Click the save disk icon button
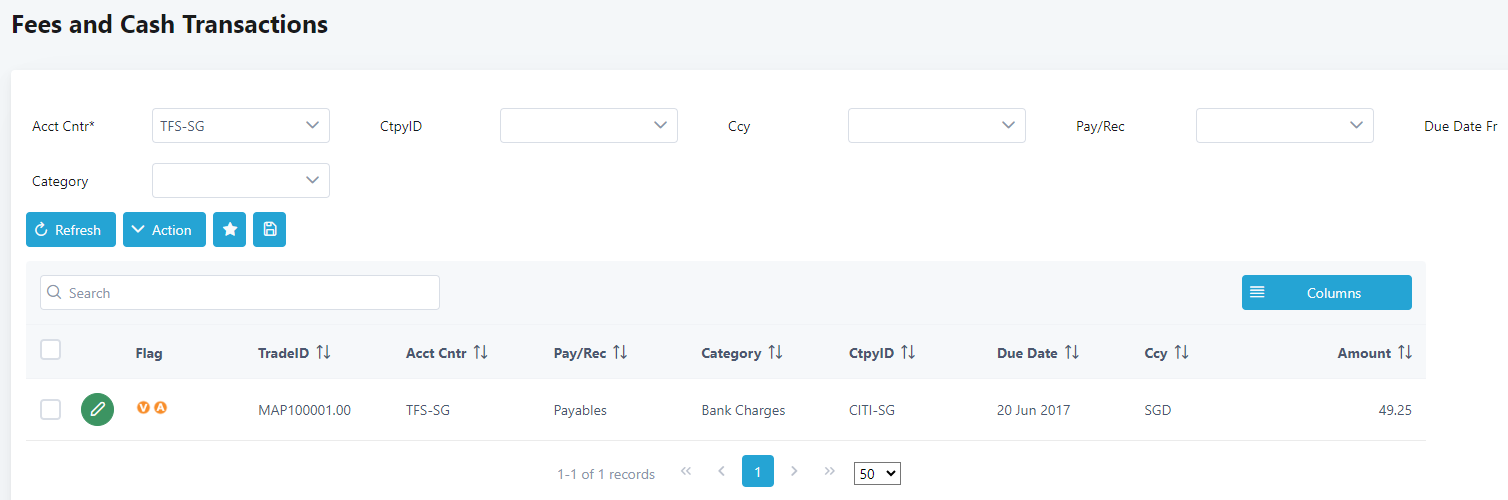Image resolution: width=1508 pixels, height=500 pixels. tap(269, 230)
